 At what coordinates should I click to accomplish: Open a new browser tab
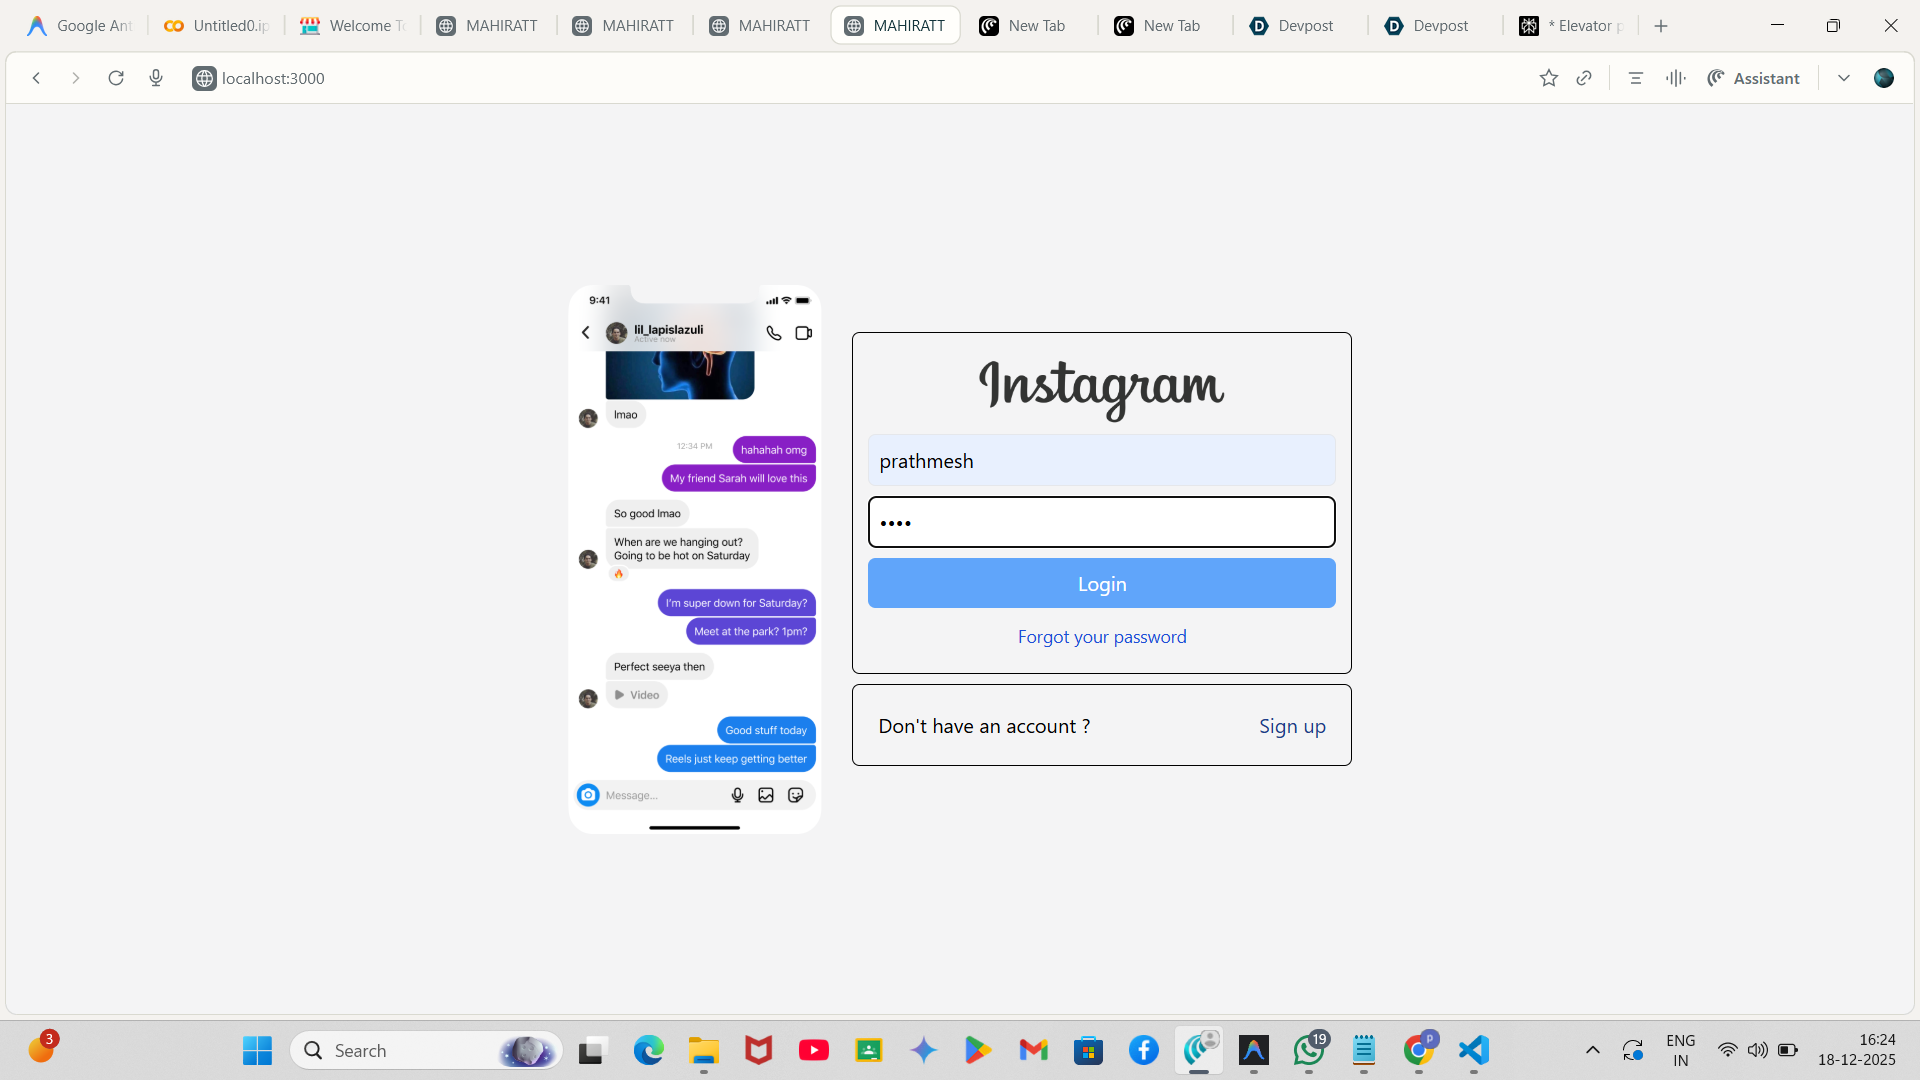[1661, 26]
